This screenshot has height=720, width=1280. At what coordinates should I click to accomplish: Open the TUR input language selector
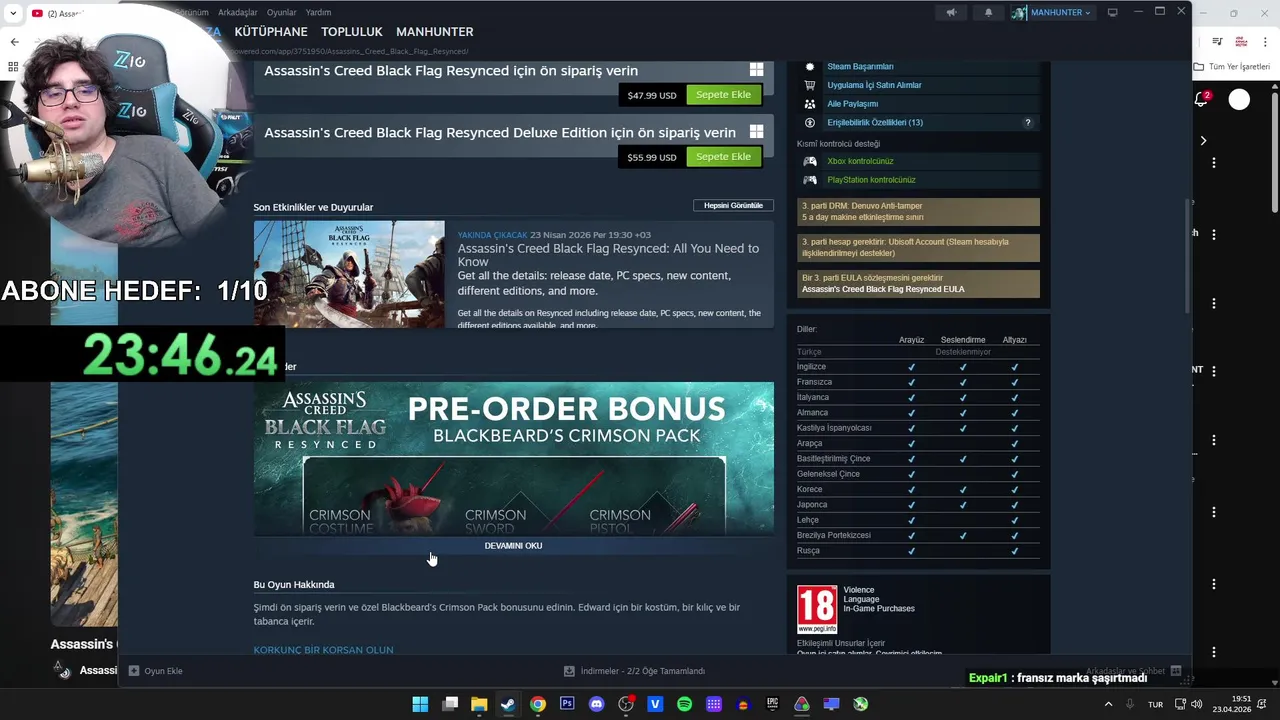click(x=1155, y=704)
